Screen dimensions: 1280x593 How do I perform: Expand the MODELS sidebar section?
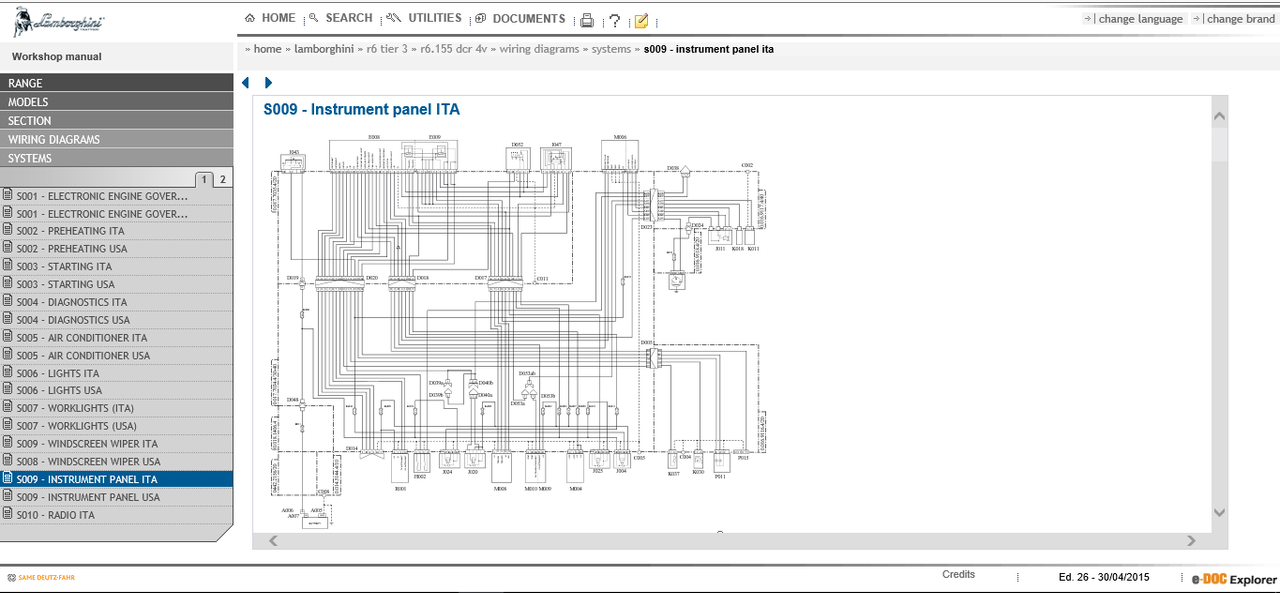click(117, 102)
